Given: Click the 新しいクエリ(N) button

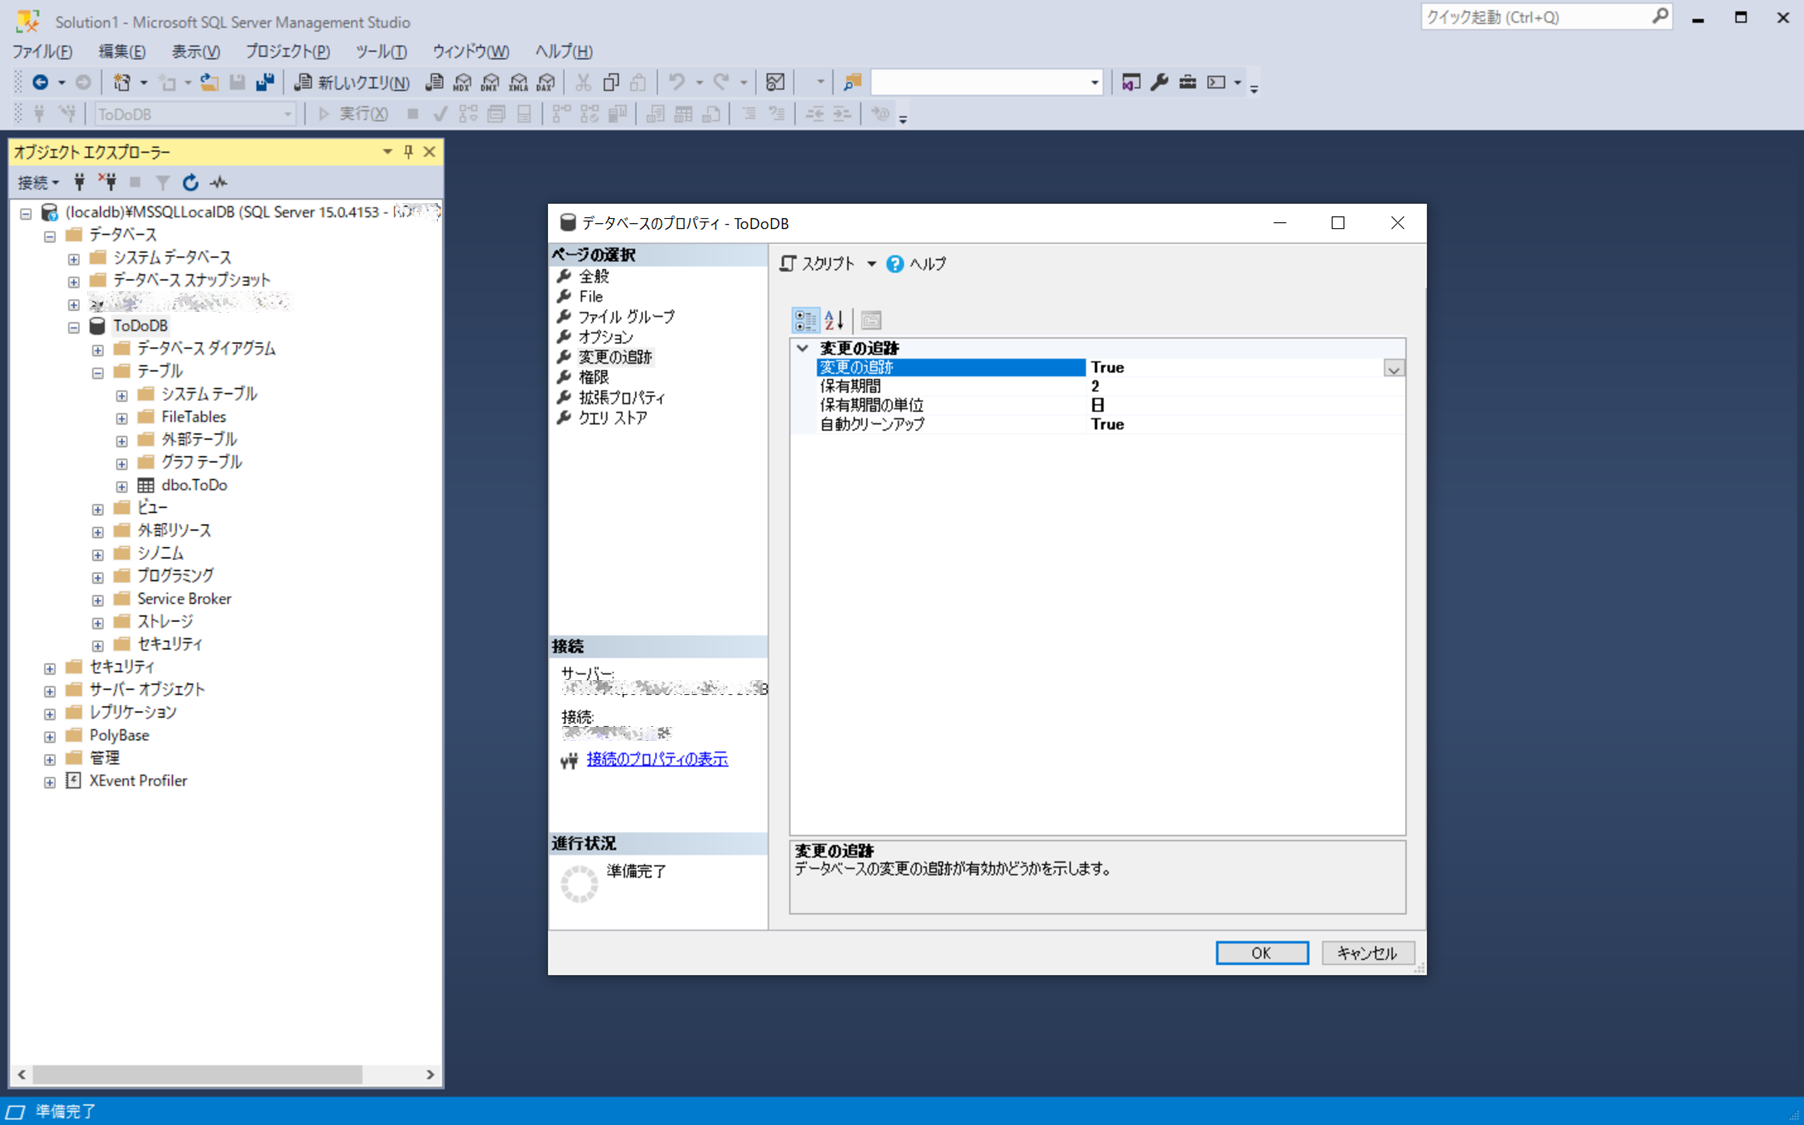Looking at the screenshot, I should point(351,82).
